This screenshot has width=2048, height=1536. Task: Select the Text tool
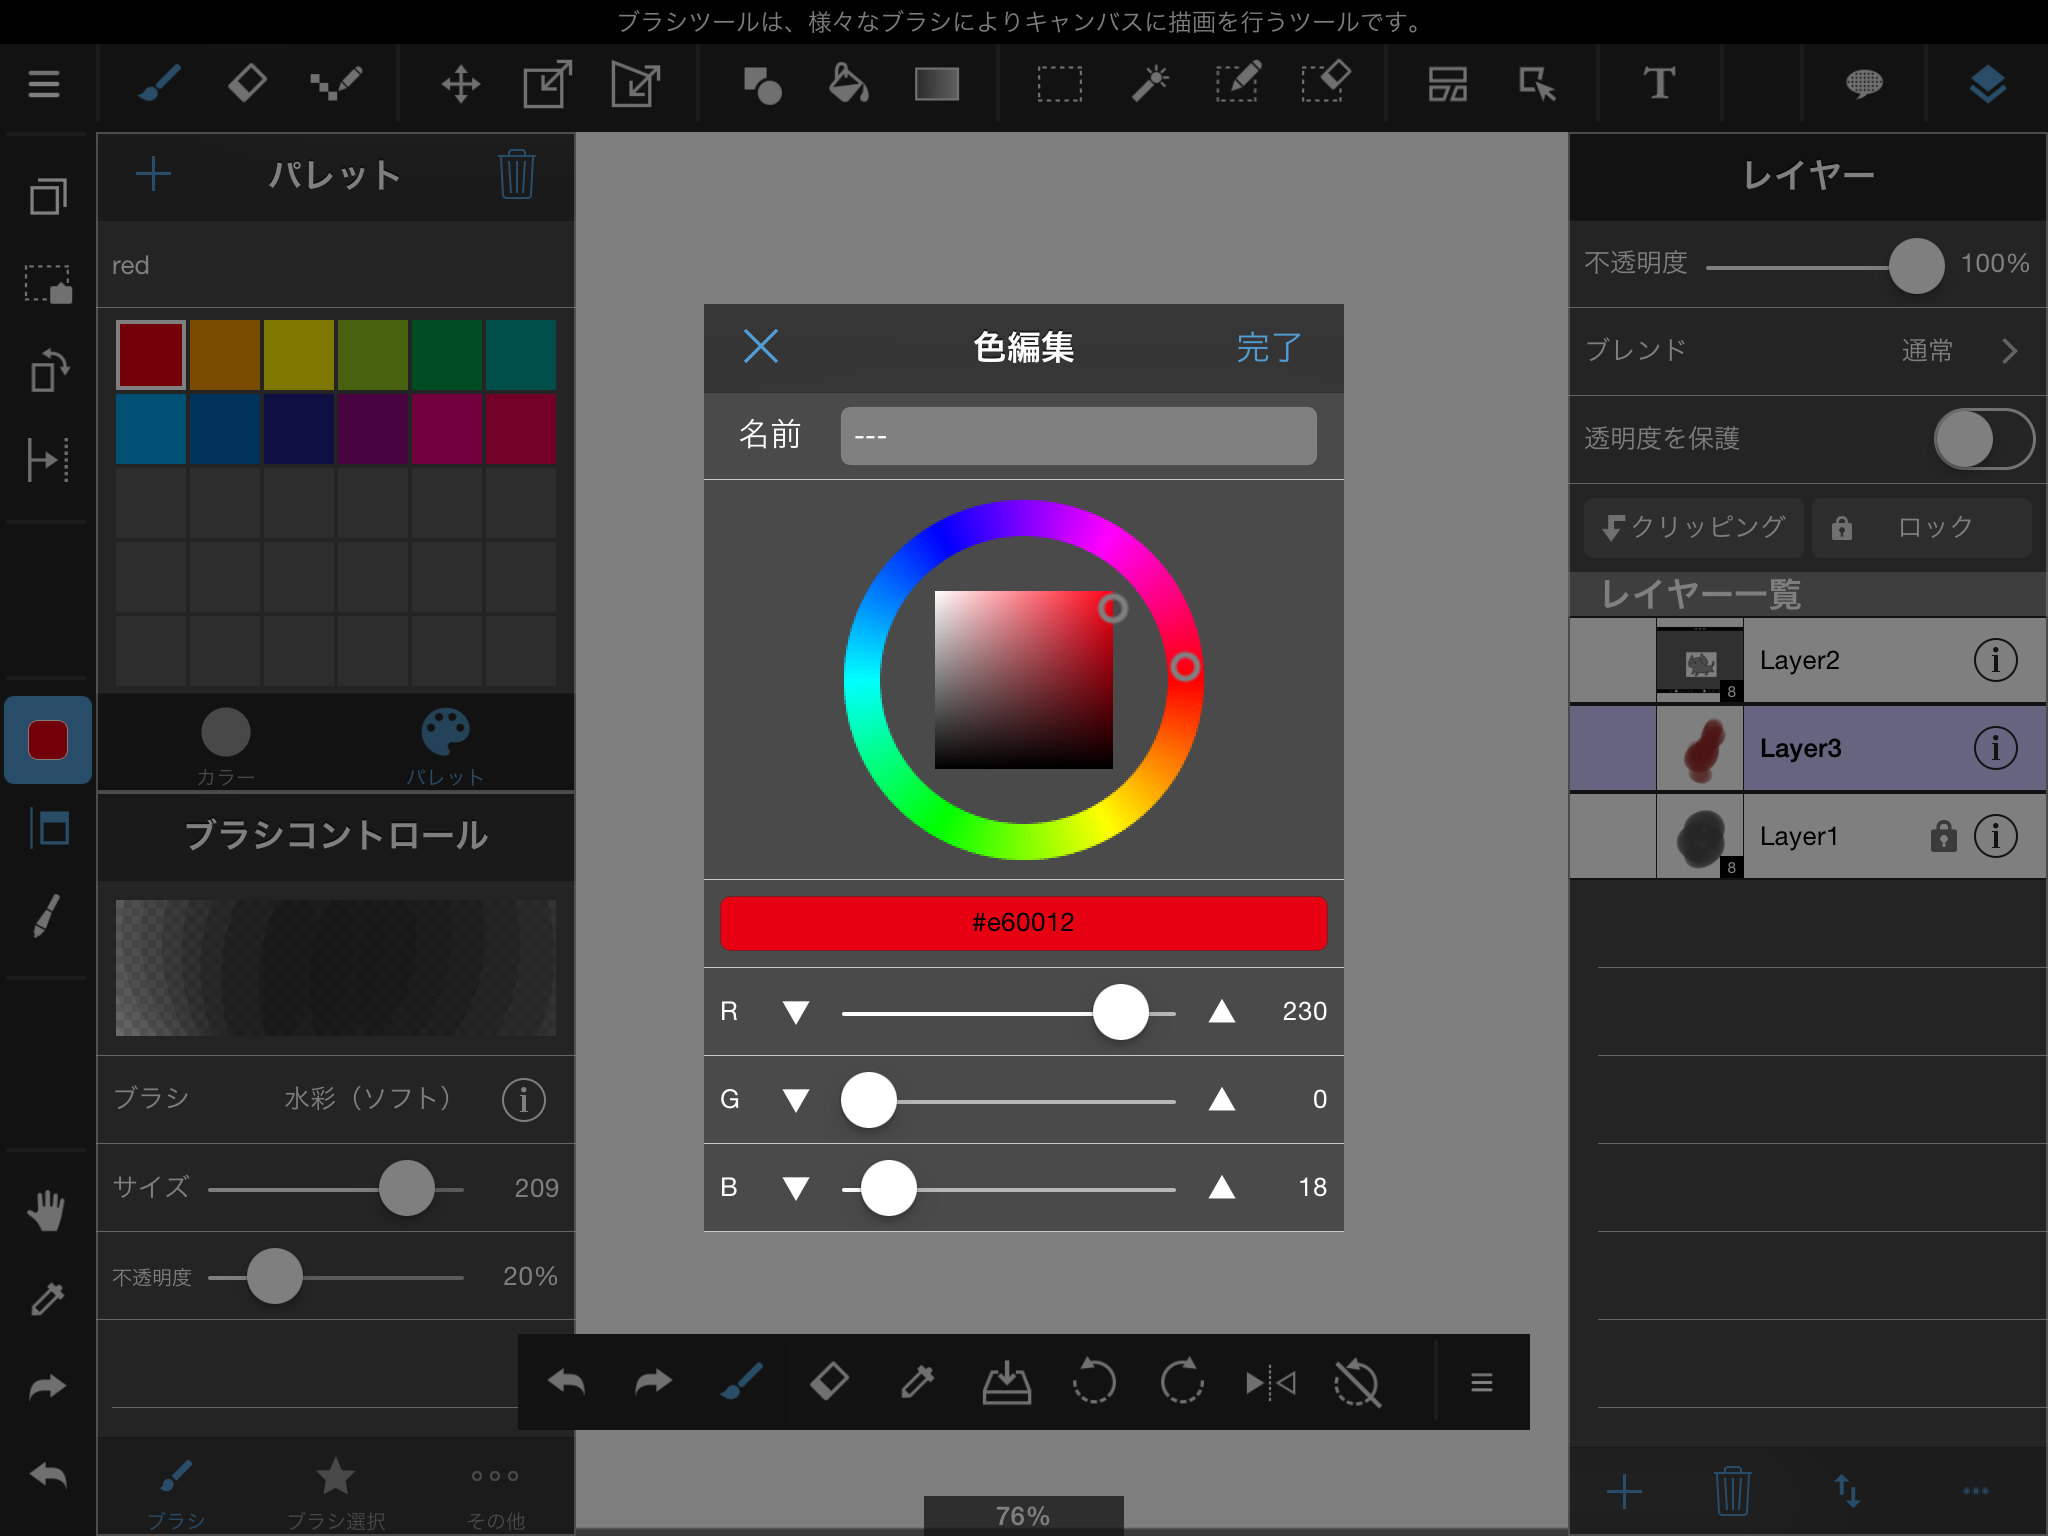pyautogui.click(x=1659, y=84)
